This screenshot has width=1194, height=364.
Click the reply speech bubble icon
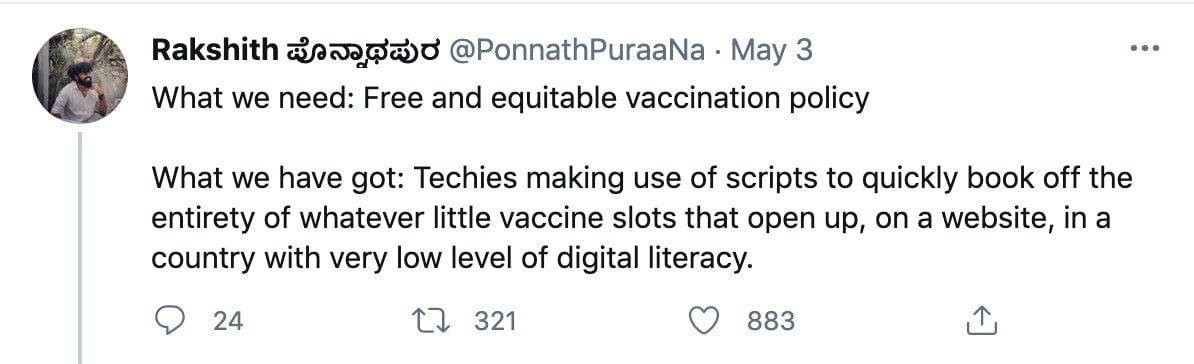(170, 321)
